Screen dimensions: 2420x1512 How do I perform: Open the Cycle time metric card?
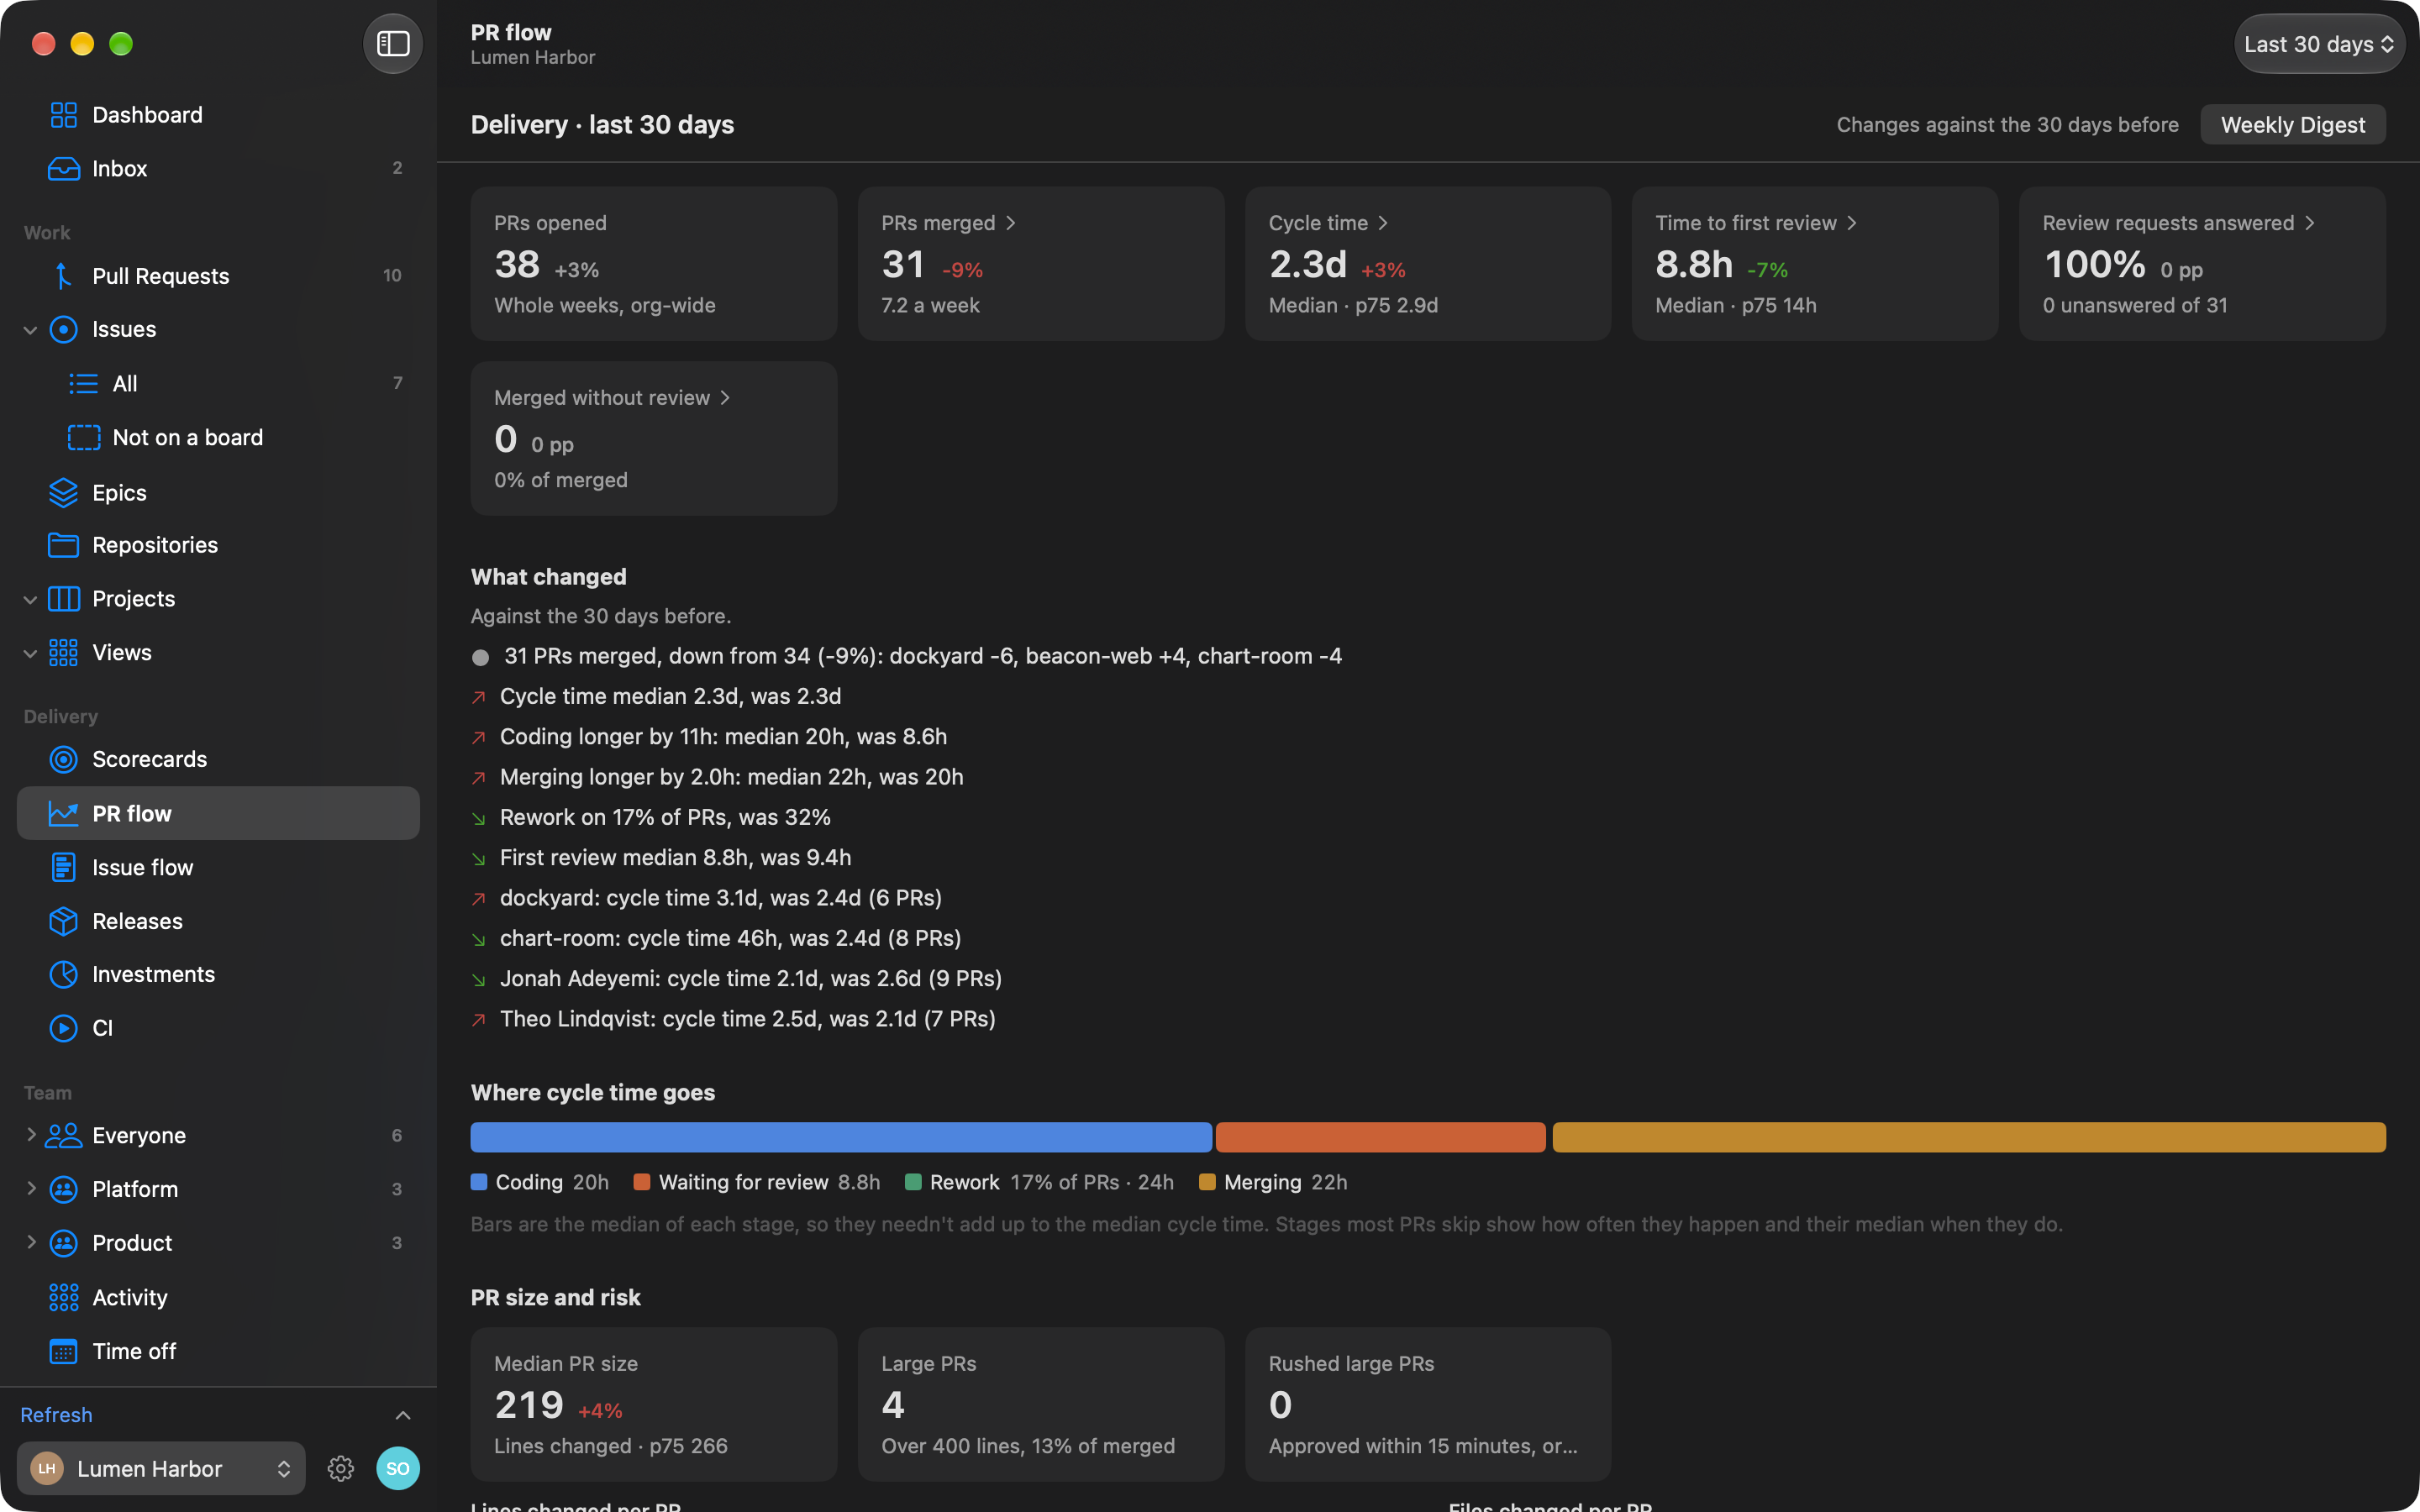point(1427,264)
